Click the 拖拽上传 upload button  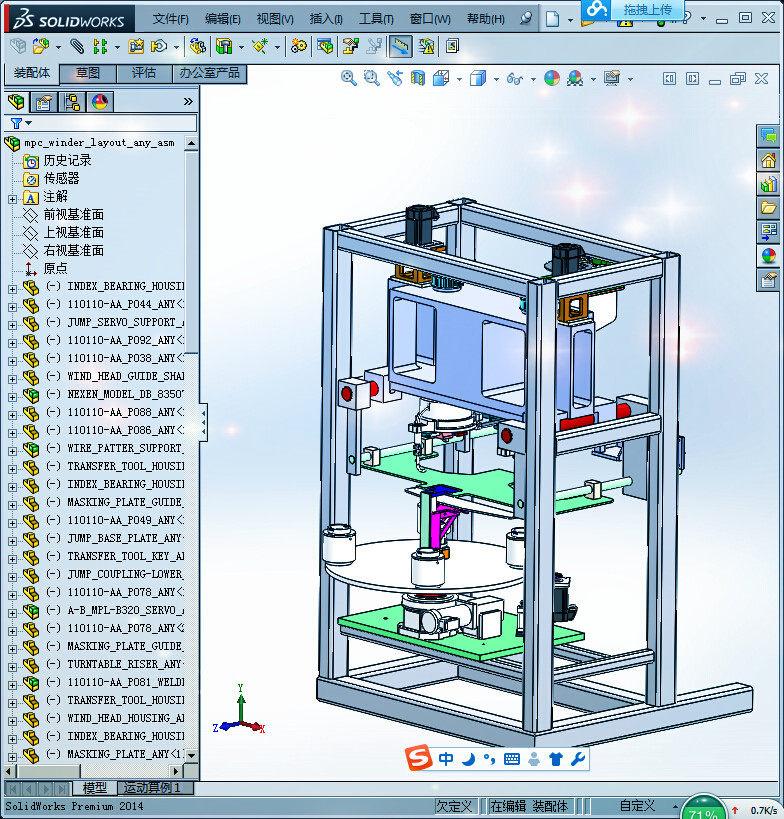(x=633, y=9)
